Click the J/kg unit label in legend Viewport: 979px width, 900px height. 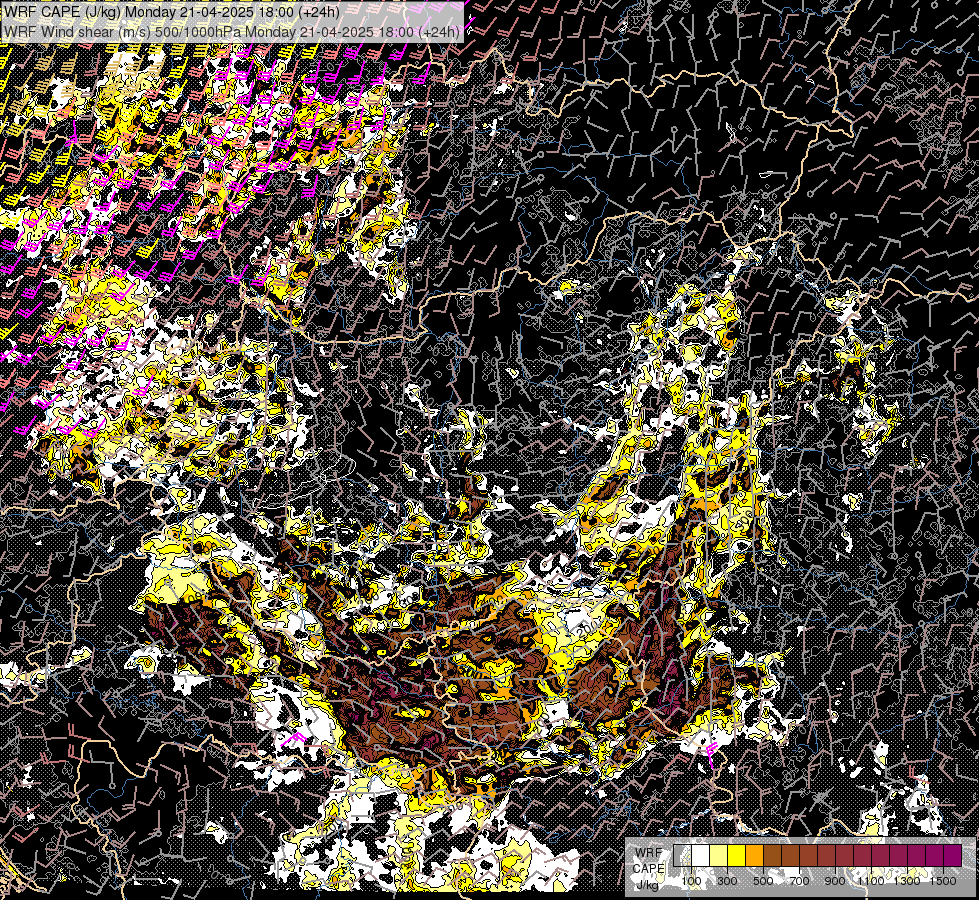click(648, 885)
